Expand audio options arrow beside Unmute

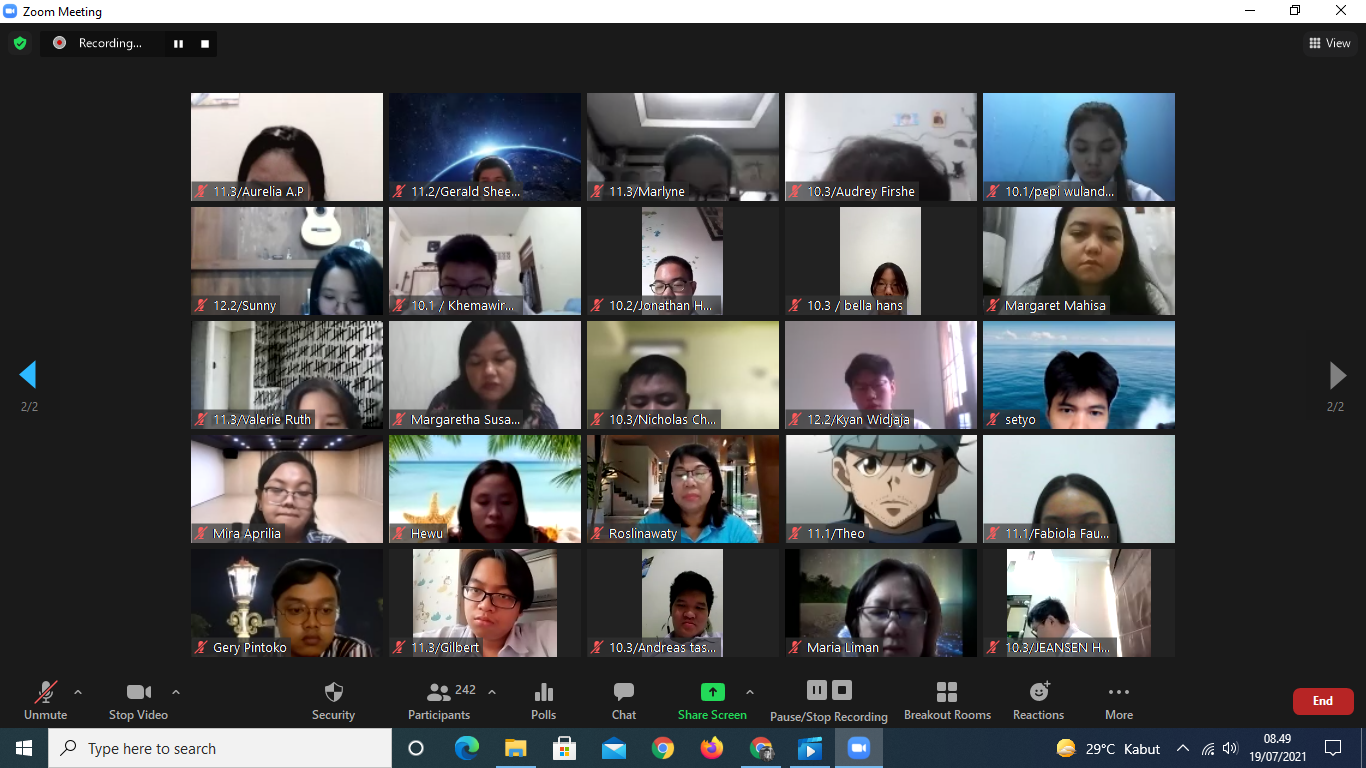[78, 692]
